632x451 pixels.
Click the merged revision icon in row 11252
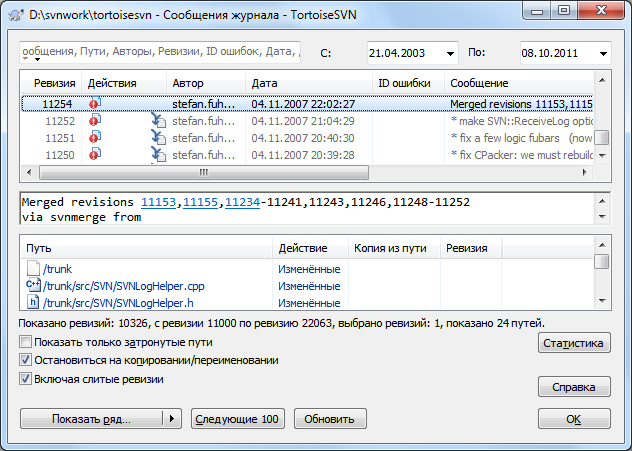point(158,121)
